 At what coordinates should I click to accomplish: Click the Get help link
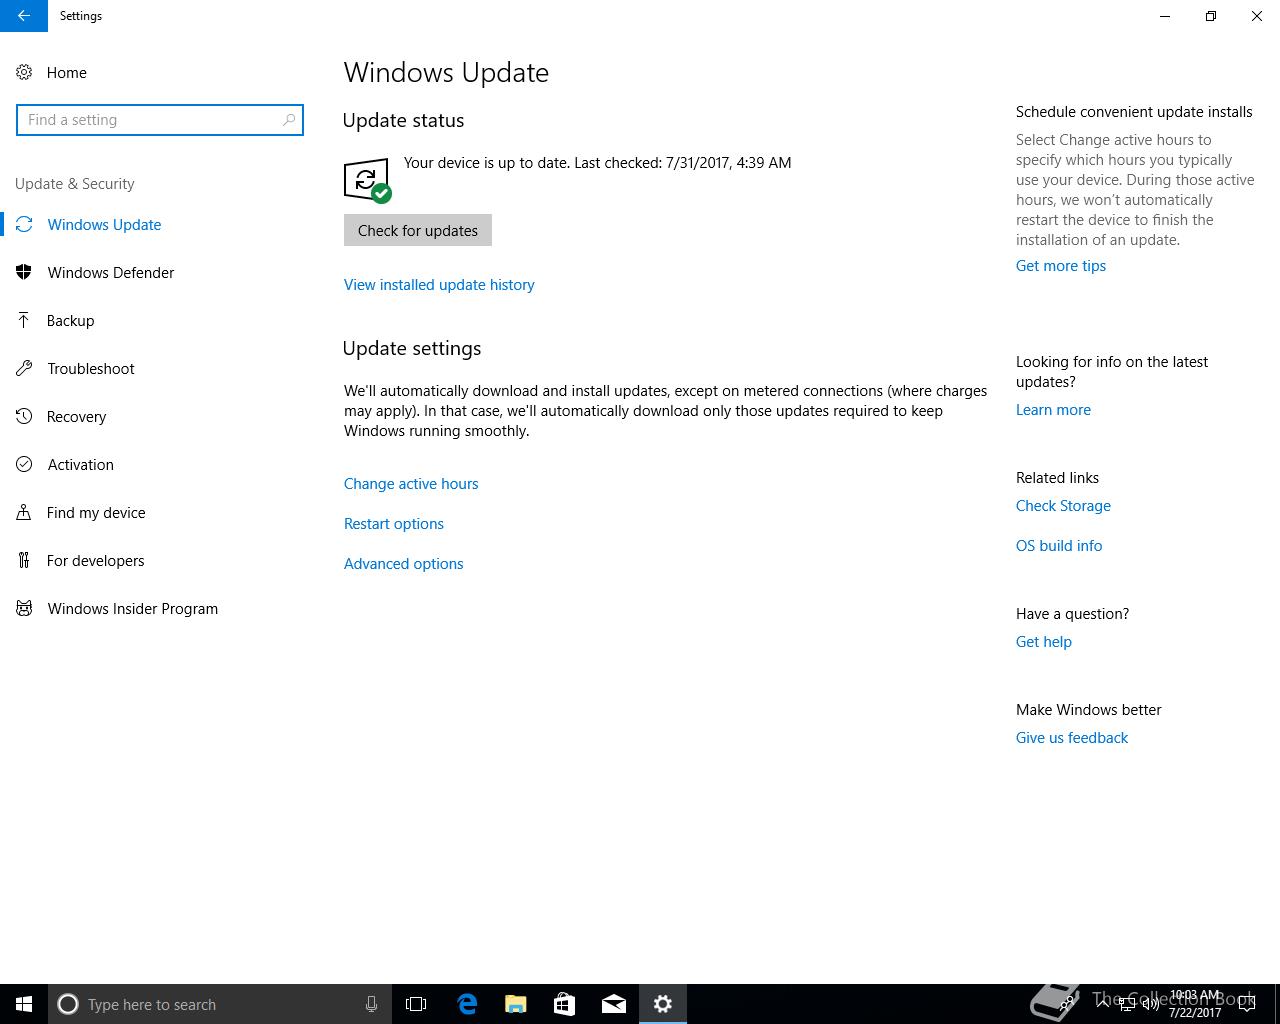pyautogui.click(x=1044, y=642)
